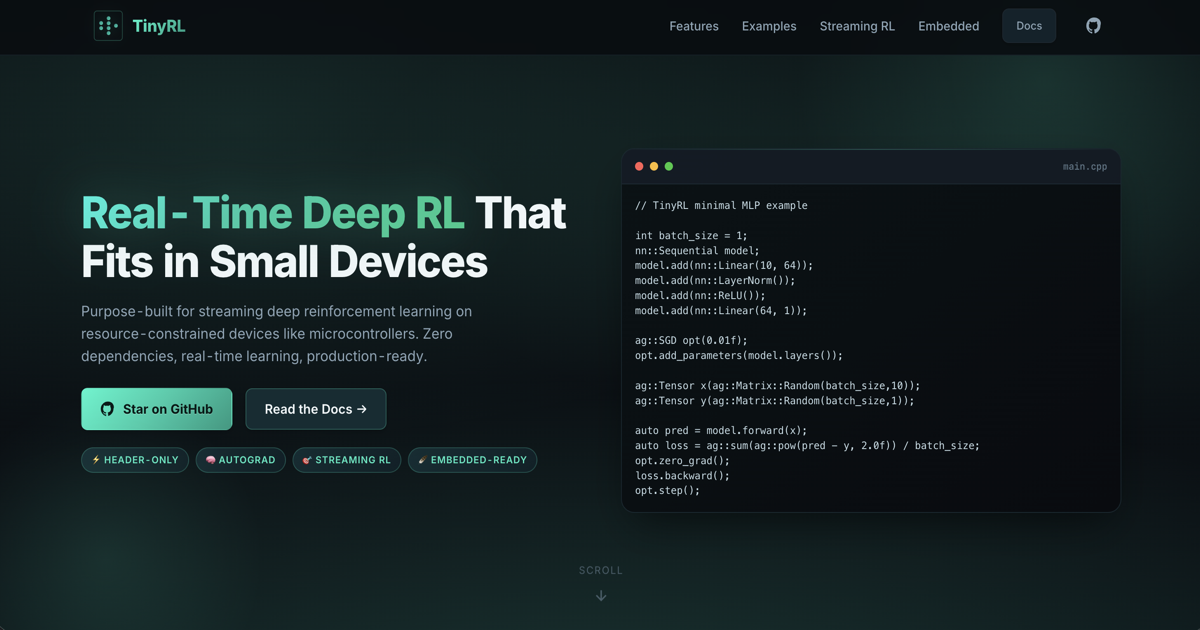The height and width of the screenshot is (630, 1200).
Task: Click the "opt.add_parameters(model.layers());" line
Action: 739,355
